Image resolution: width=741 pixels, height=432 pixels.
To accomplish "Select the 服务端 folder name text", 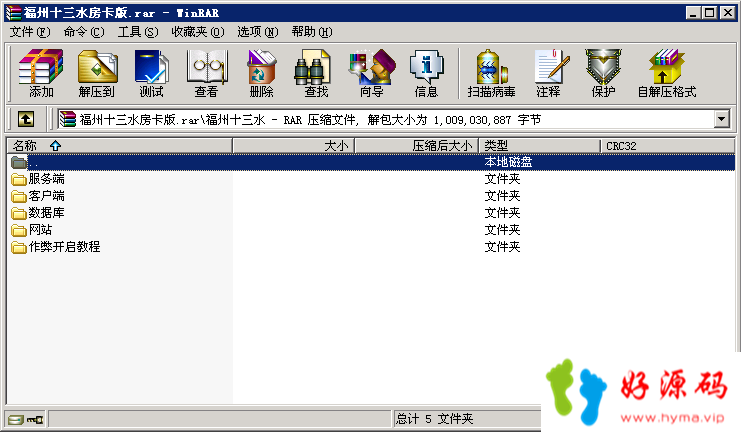I will [46, 179].
